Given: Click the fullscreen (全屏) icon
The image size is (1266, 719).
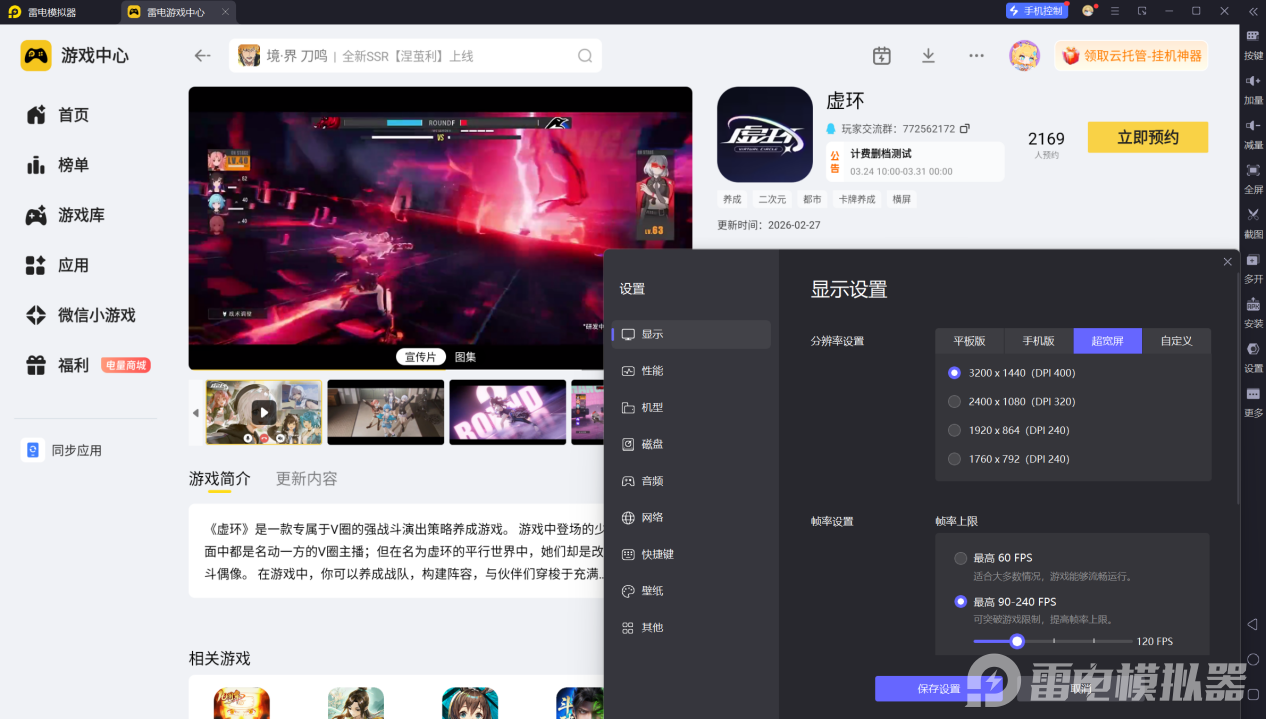Looking at the screenshot, I should click(x=1253, y=176).
